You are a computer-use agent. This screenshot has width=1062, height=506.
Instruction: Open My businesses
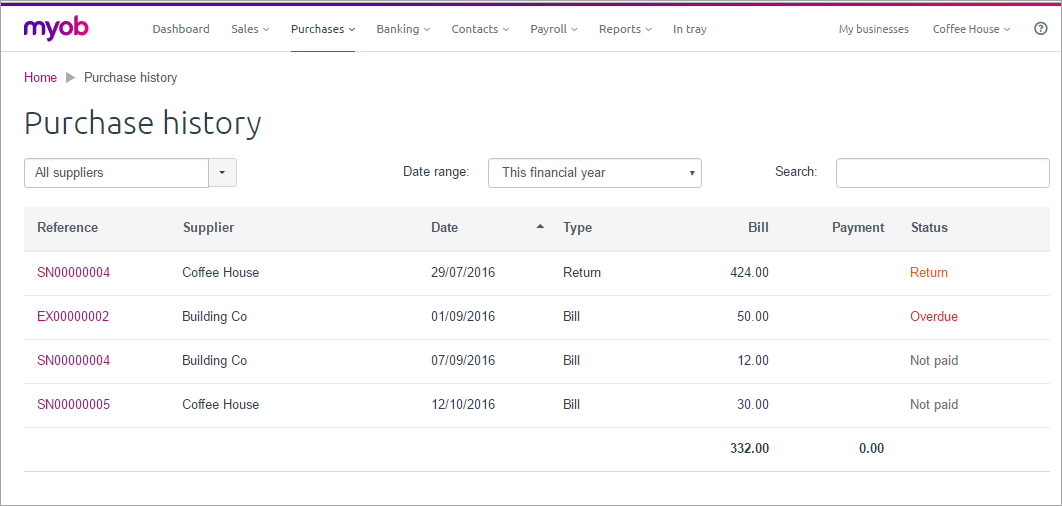(873, 29)
